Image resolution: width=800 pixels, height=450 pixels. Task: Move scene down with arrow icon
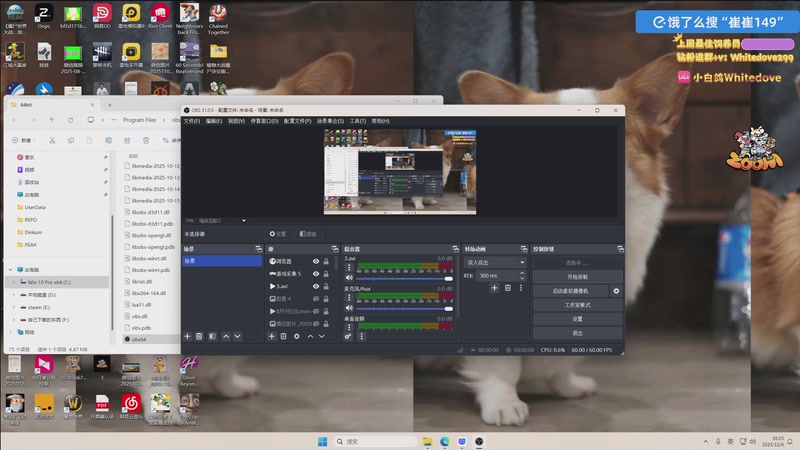point(237,337)
